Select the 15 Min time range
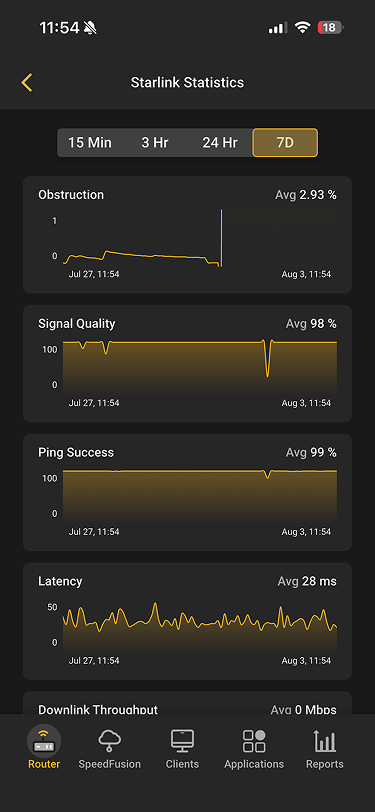This screenshot has width=375, height=812. tap(90, 142)
